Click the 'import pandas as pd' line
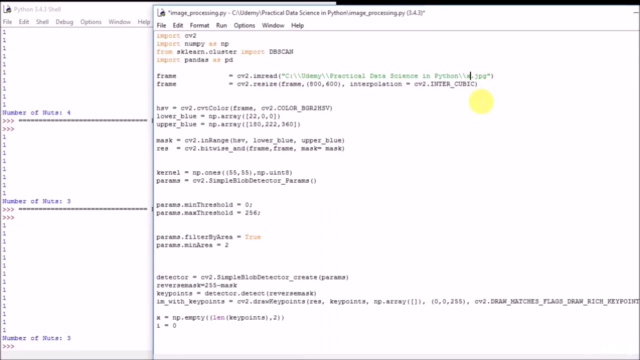This screenshot has width=640, height=360. [195, 60]
